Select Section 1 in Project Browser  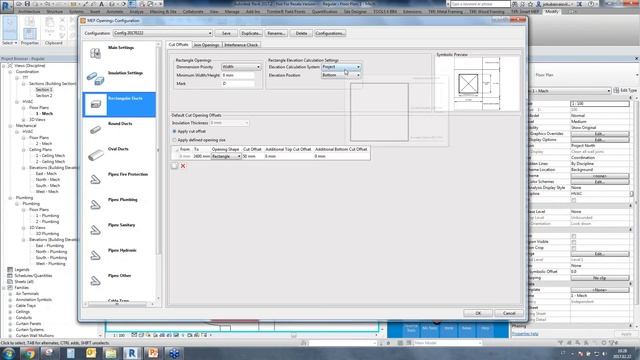click(x=44, y=89)
